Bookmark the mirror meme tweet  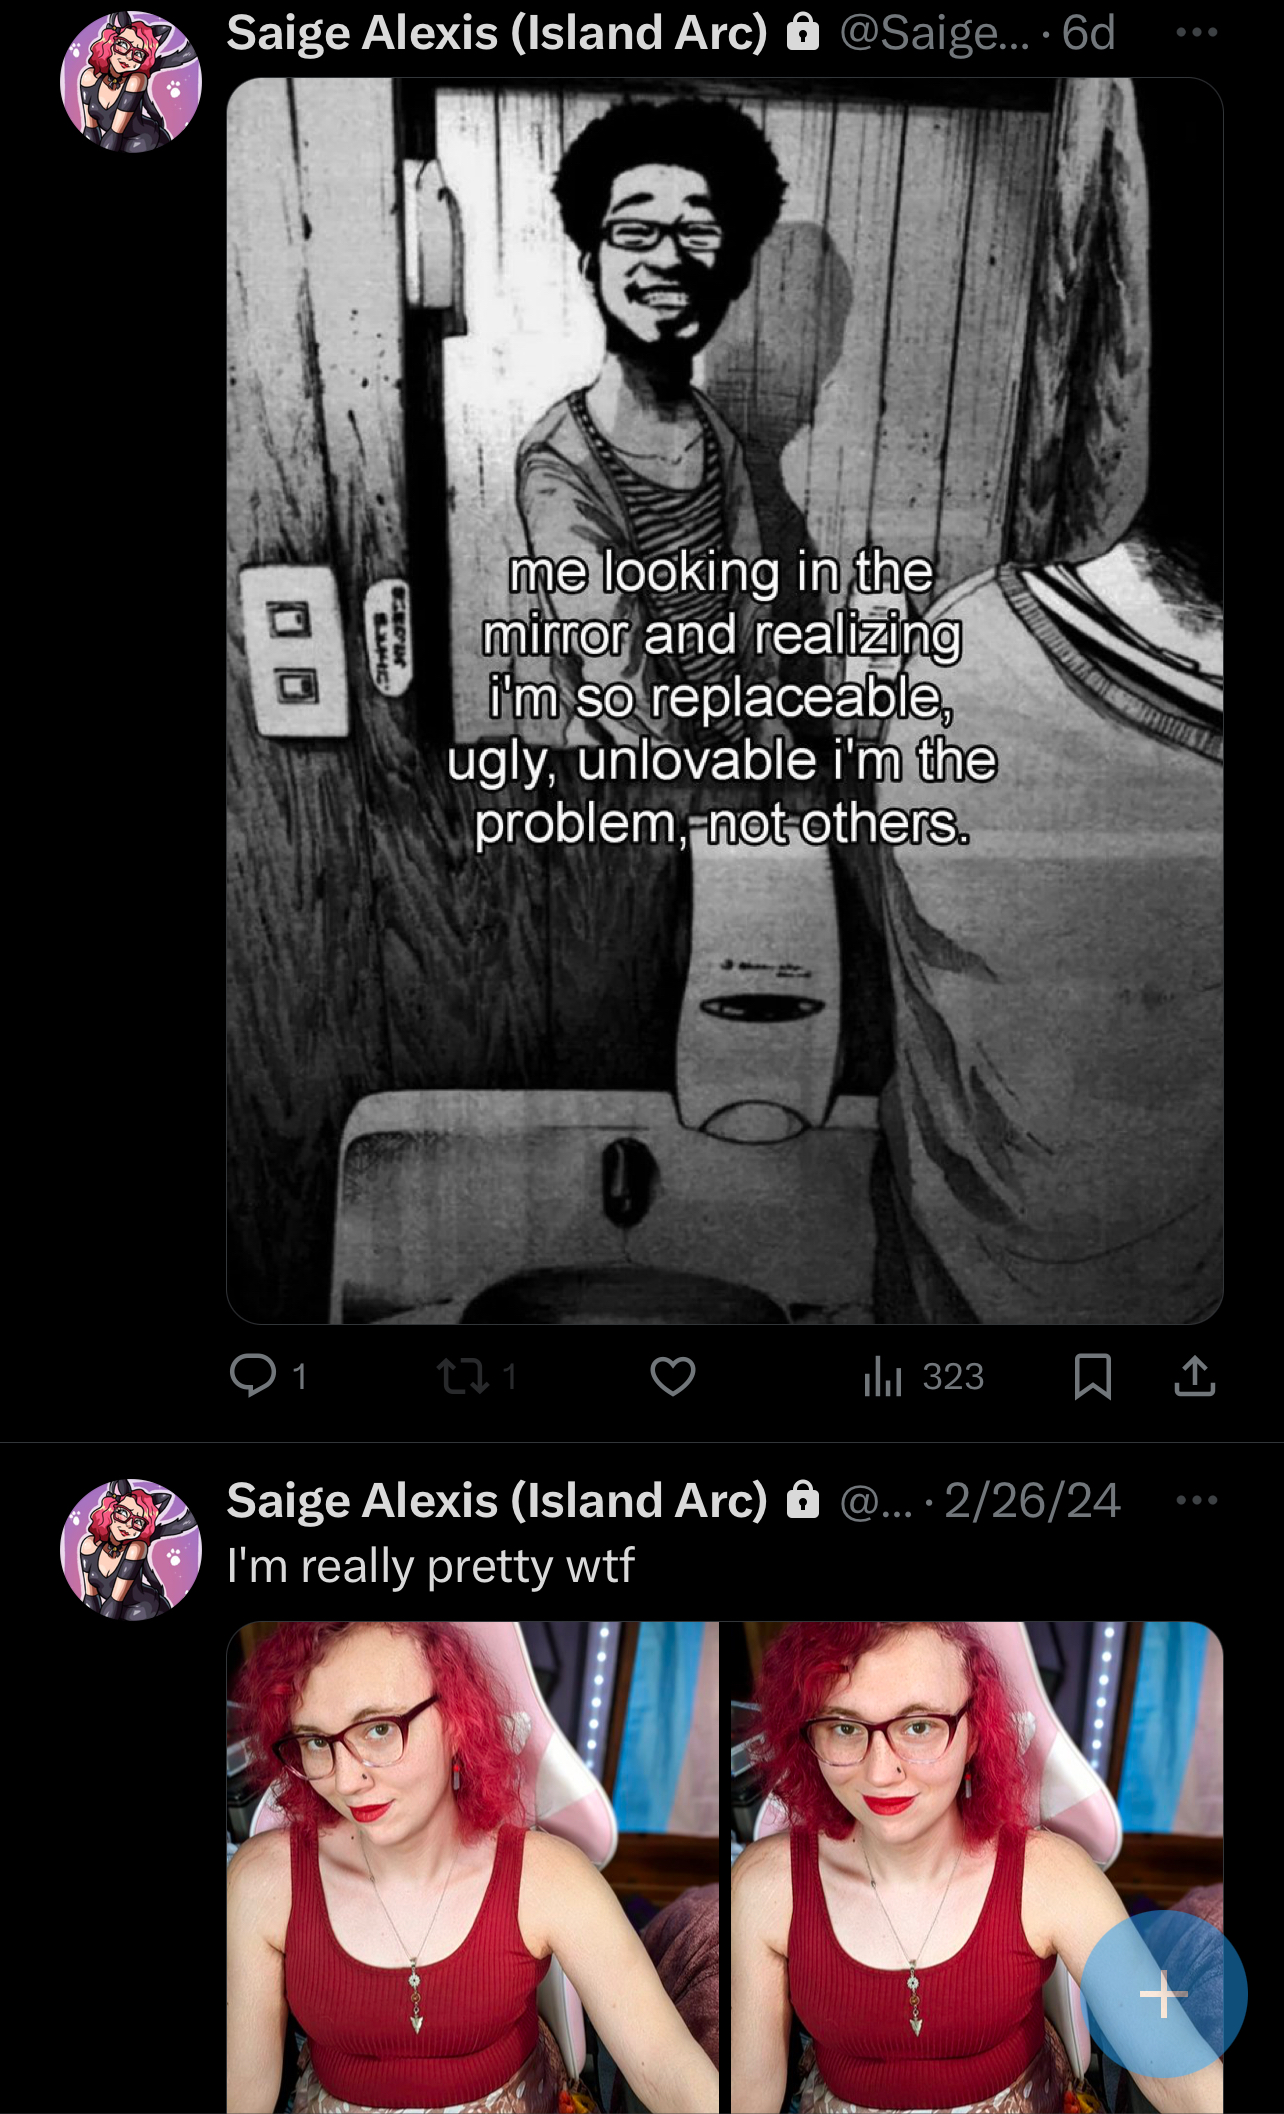pos(1093,1376)
